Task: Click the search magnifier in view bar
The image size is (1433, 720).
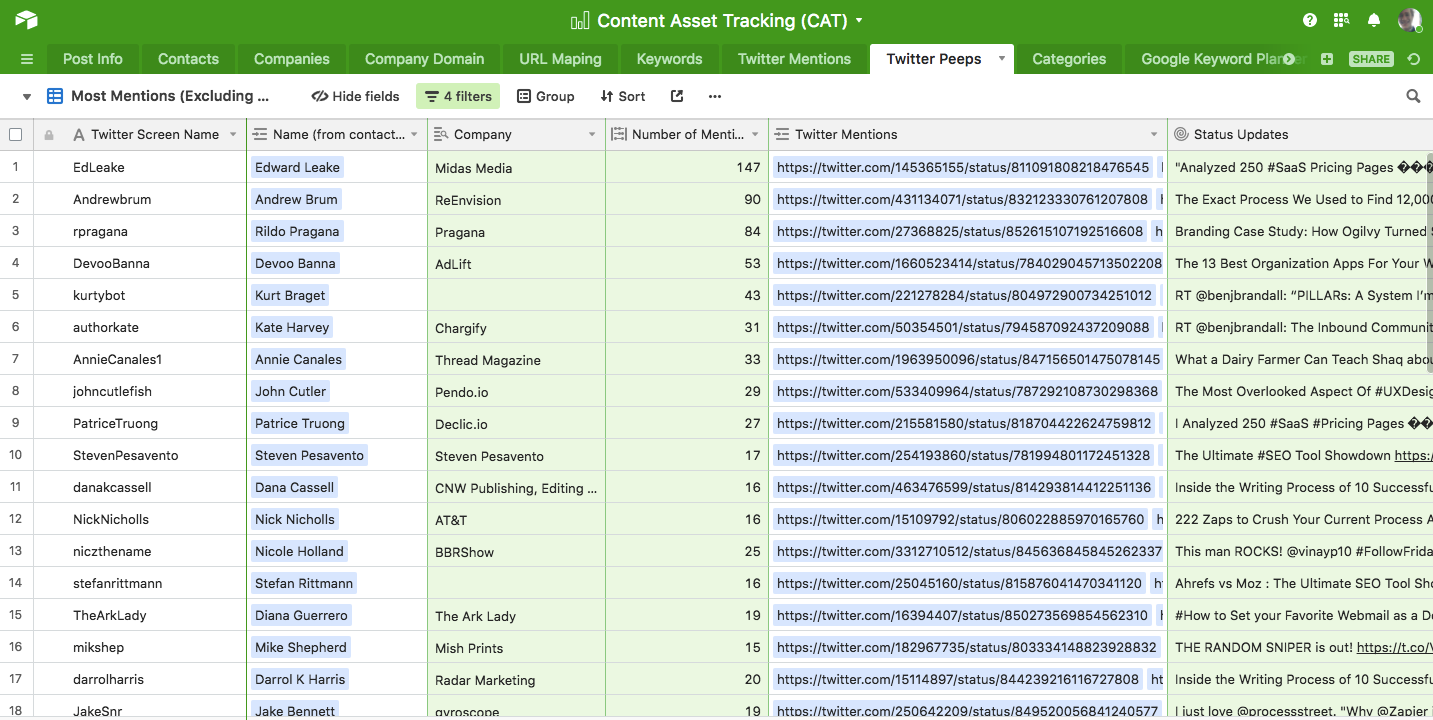Action: (x=1413, y=96)
